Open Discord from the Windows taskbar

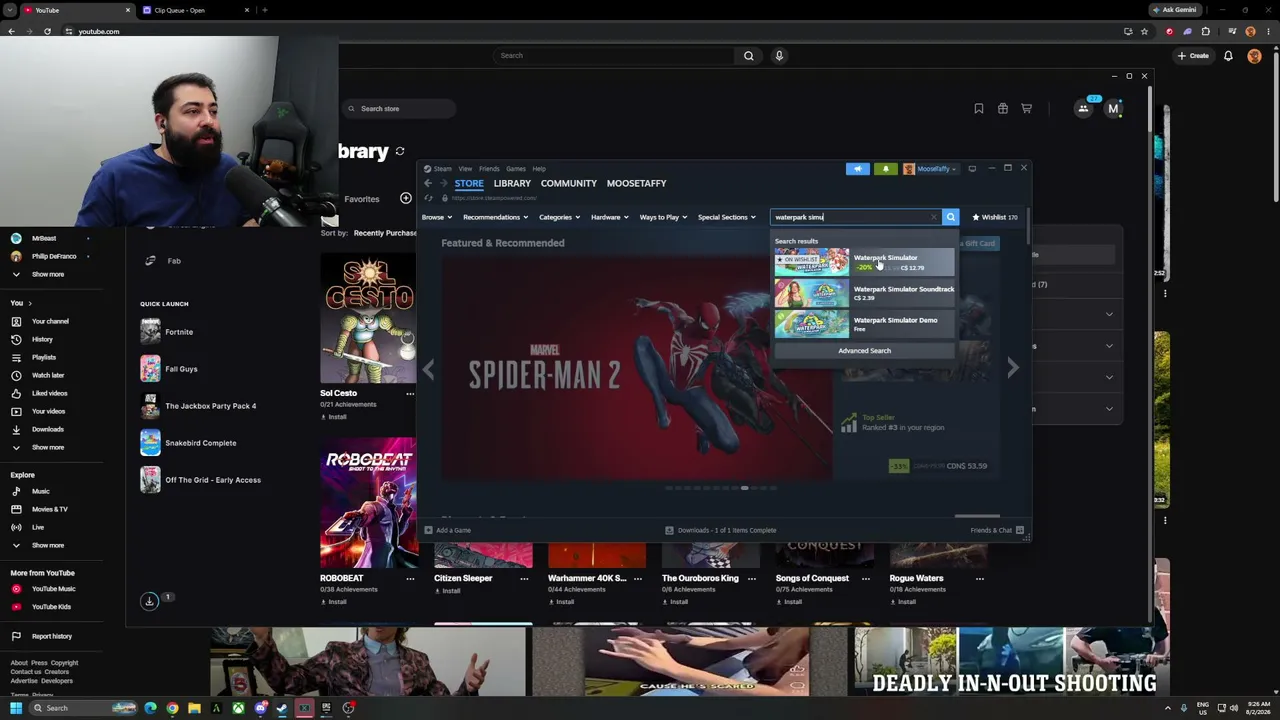(x=260, y=708)
